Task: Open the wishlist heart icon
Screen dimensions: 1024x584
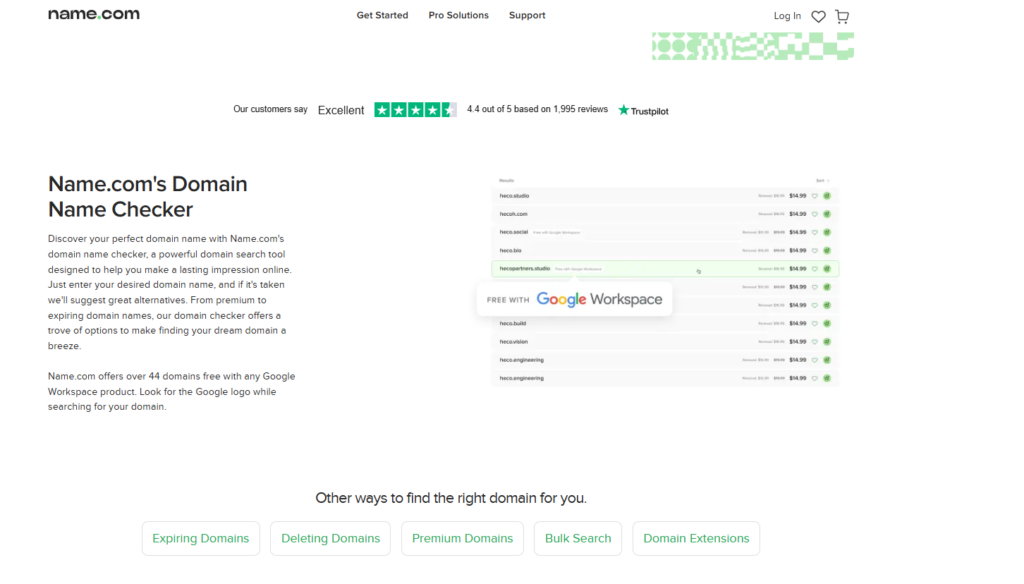Action: click(818, 16)
